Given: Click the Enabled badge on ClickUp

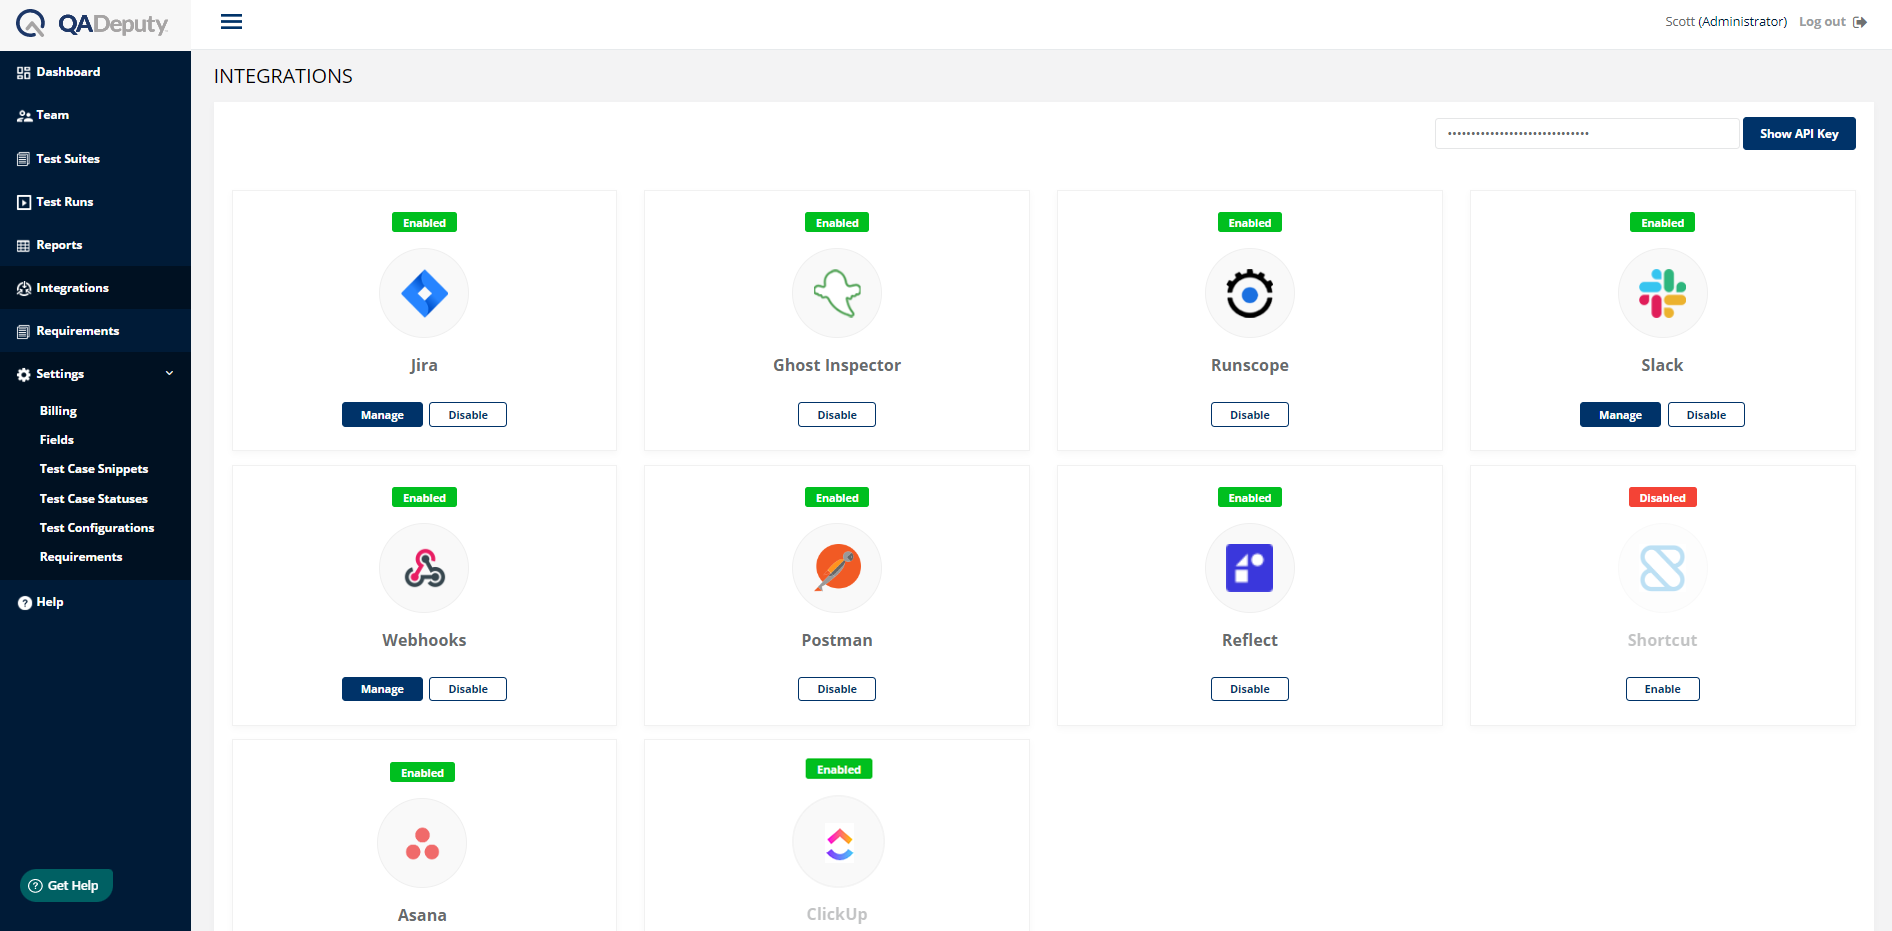Looking at the screenshot, I should [839, 769].
